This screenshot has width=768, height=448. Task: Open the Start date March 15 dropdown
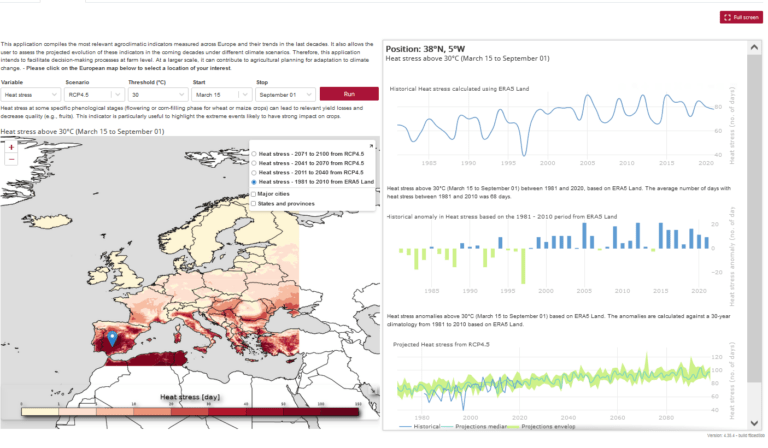(x=222, y=94)
